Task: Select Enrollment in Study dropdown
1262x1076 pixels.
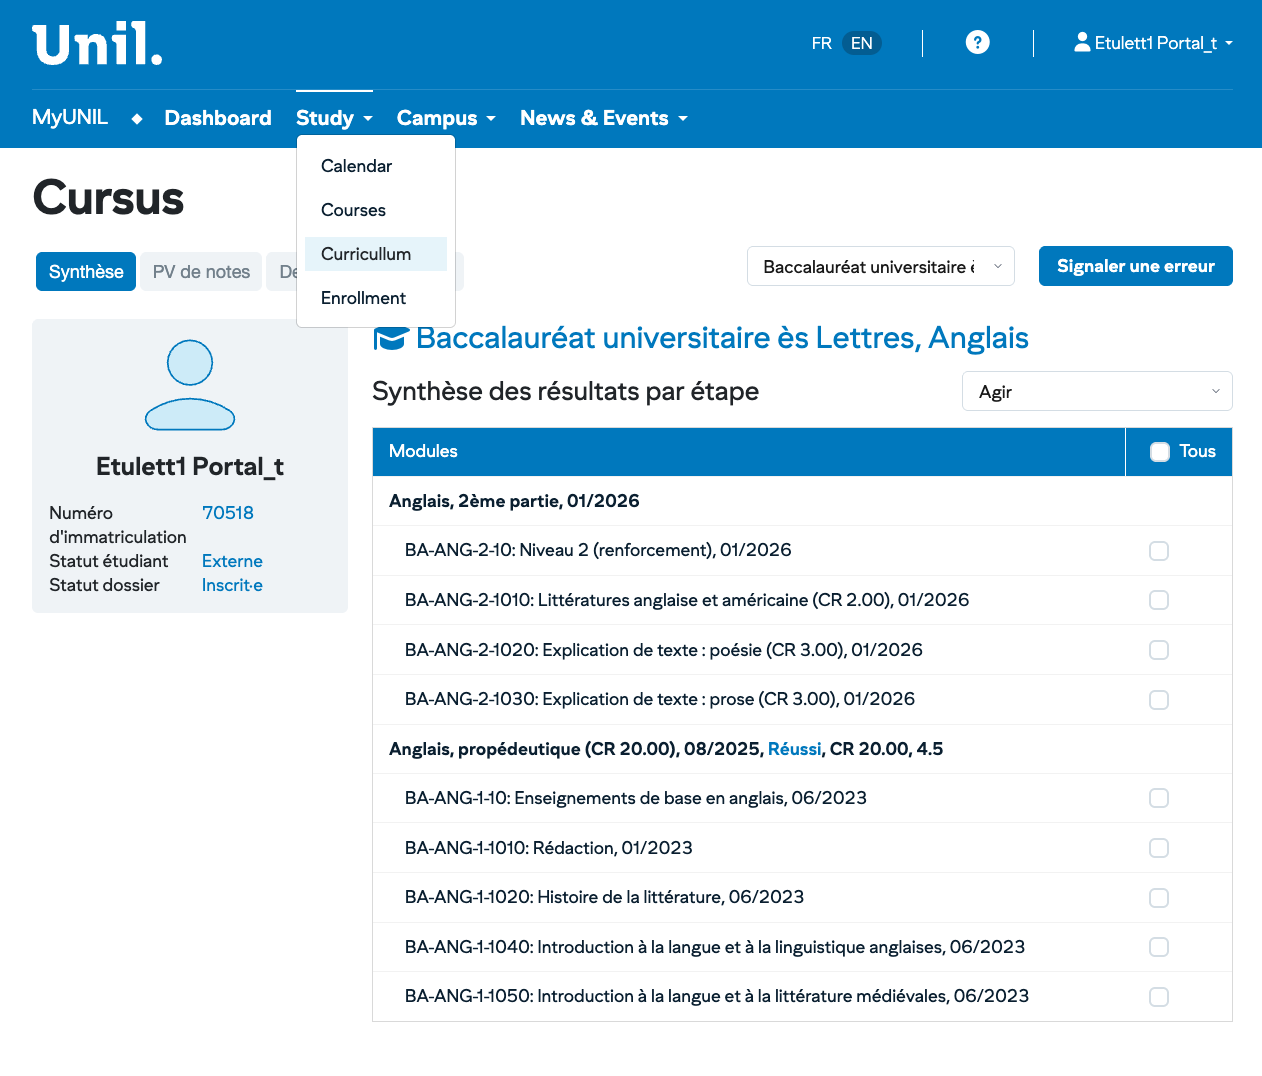Action: pos(363,298)
